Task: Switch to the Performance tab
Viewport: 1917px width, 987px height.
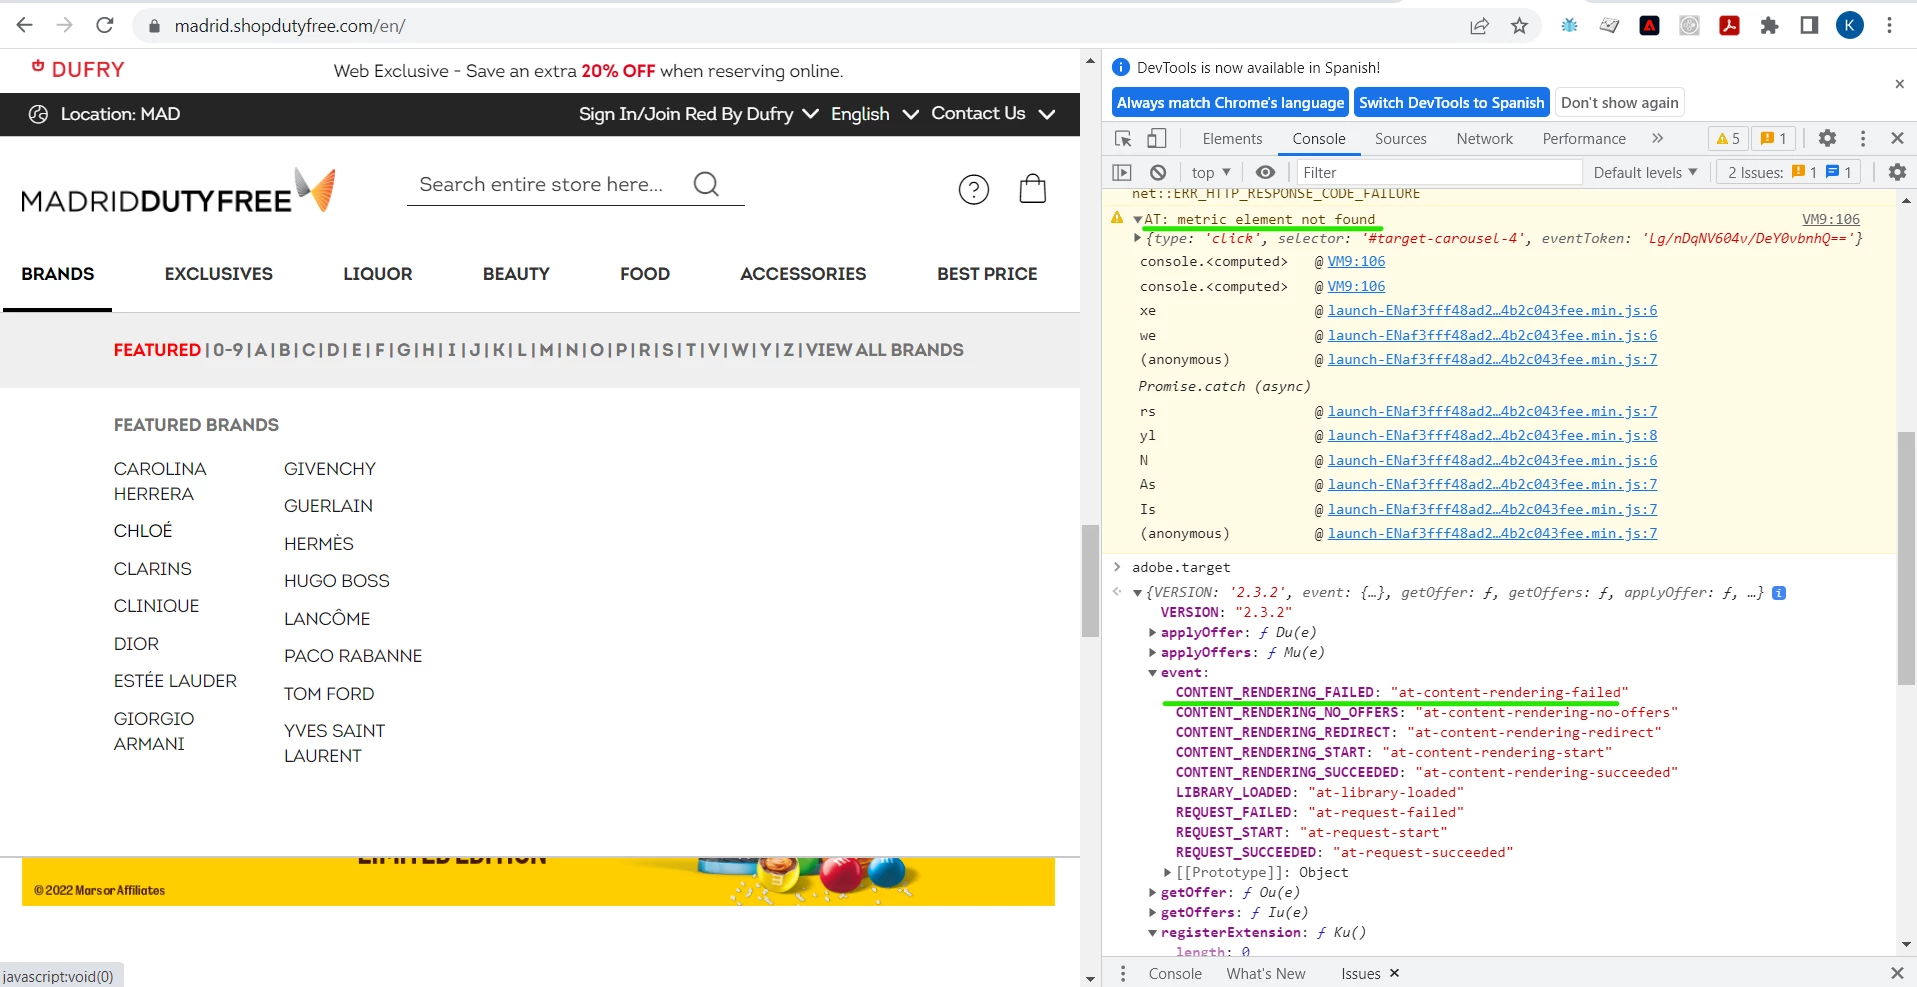Action: pos(1584,139)
